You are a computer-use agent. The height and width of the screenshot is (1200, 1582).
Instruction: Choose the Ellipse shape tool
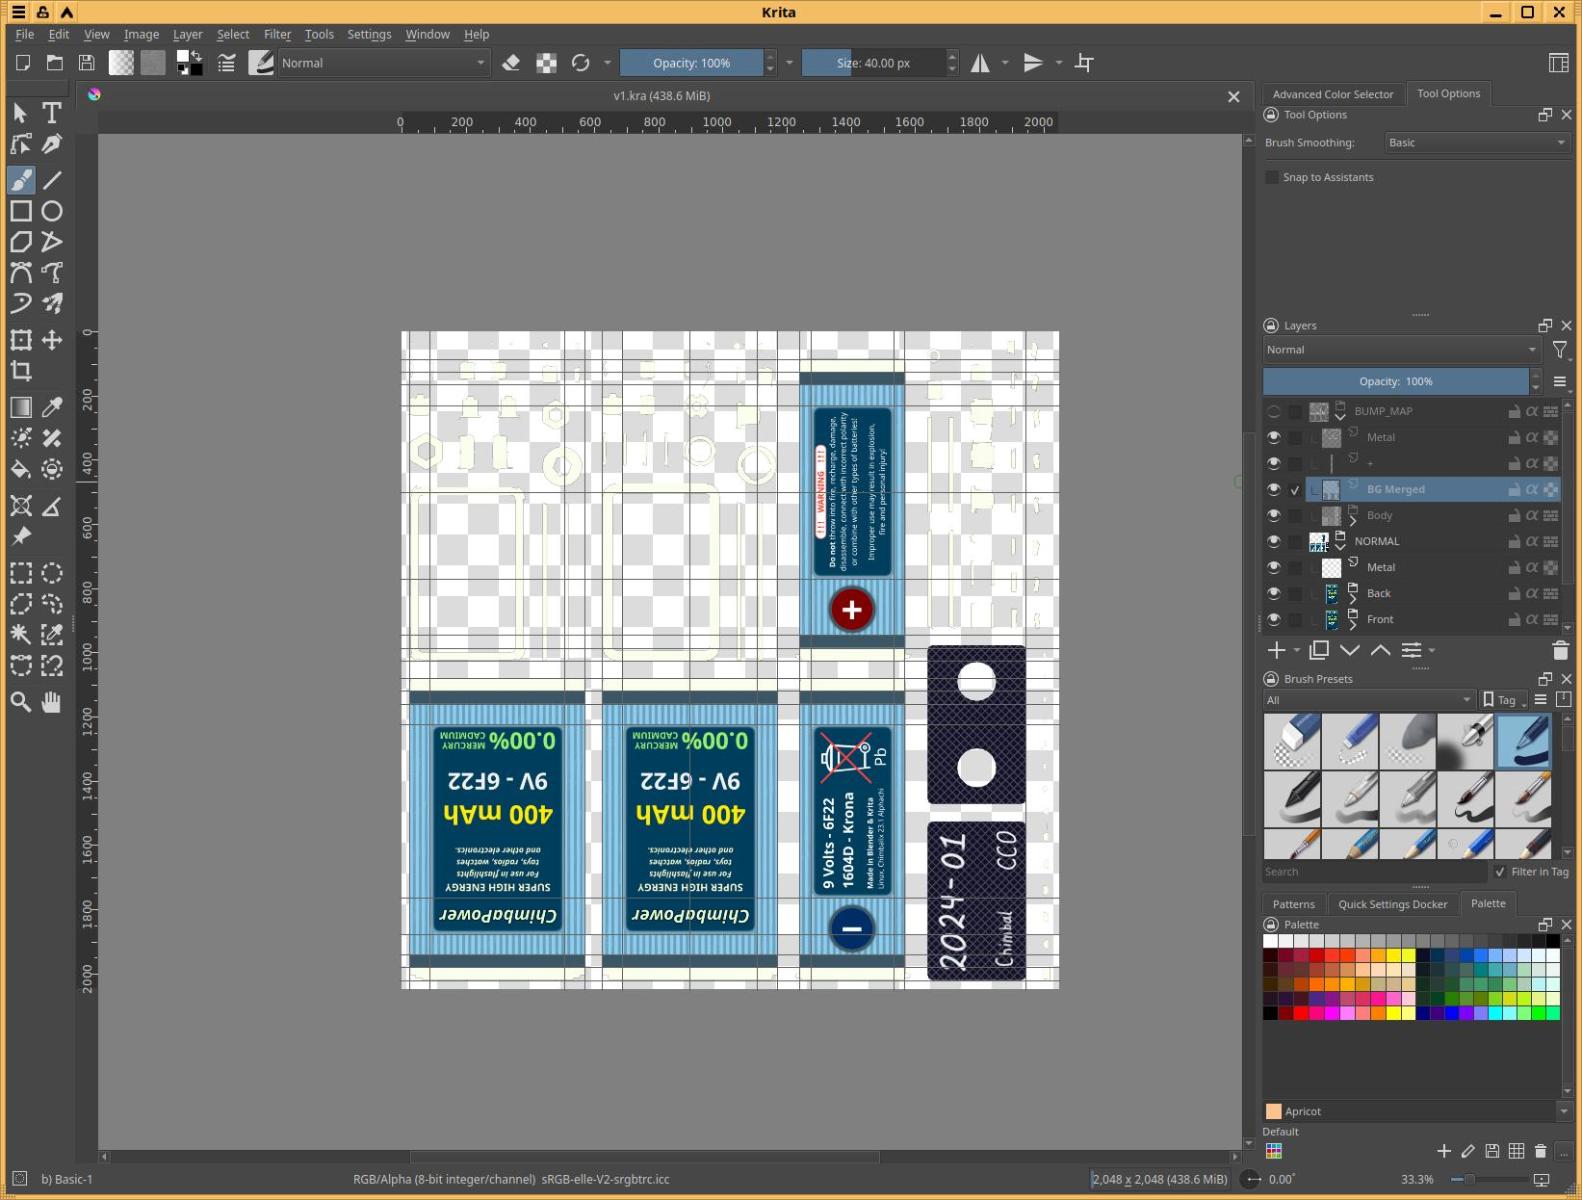(x=52, y=211)
